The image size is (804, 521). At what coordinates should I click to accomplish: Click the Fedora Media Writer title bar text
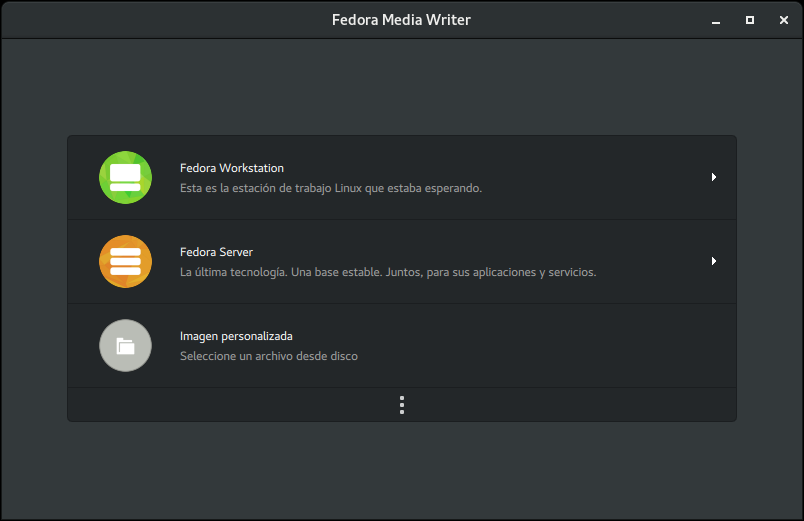point(401,20)
